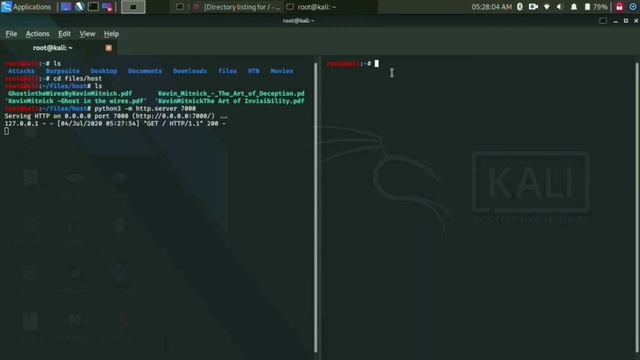The width and height of the screenshot is (640, 360).
Task: Open the File menu
Action: coord(11,34)
